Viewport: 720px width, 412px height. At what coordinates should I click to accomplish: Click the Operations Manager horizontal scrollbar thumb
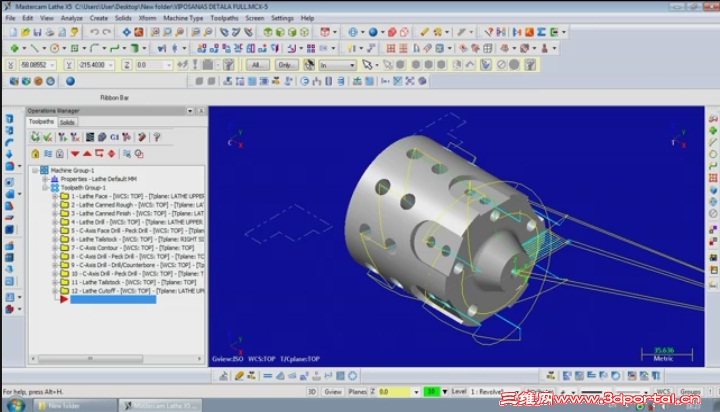coord(90,359)
